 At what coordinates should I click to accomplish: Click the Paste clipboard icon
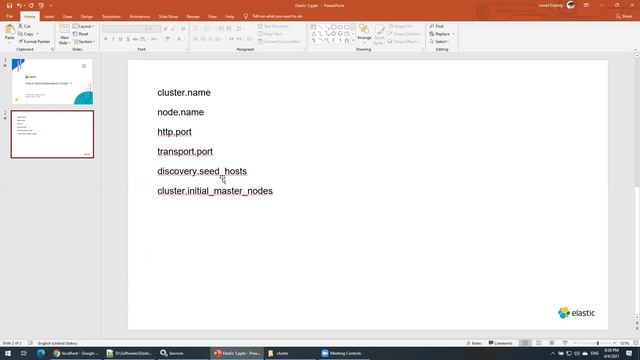[9, 30]
